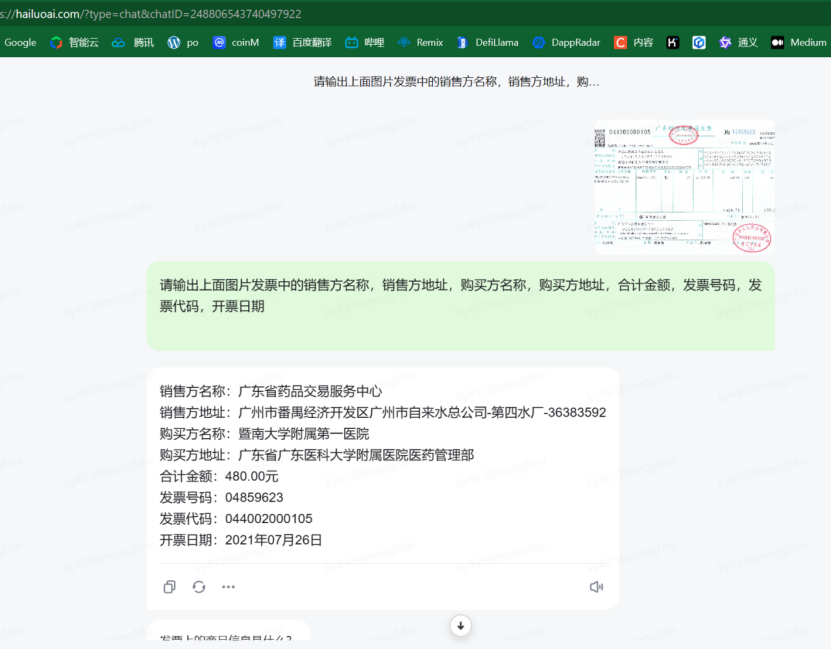This screenshot has height=650, width=831.
Task: Click the 发票代码 044002000105 line
Action: (236, 519)
